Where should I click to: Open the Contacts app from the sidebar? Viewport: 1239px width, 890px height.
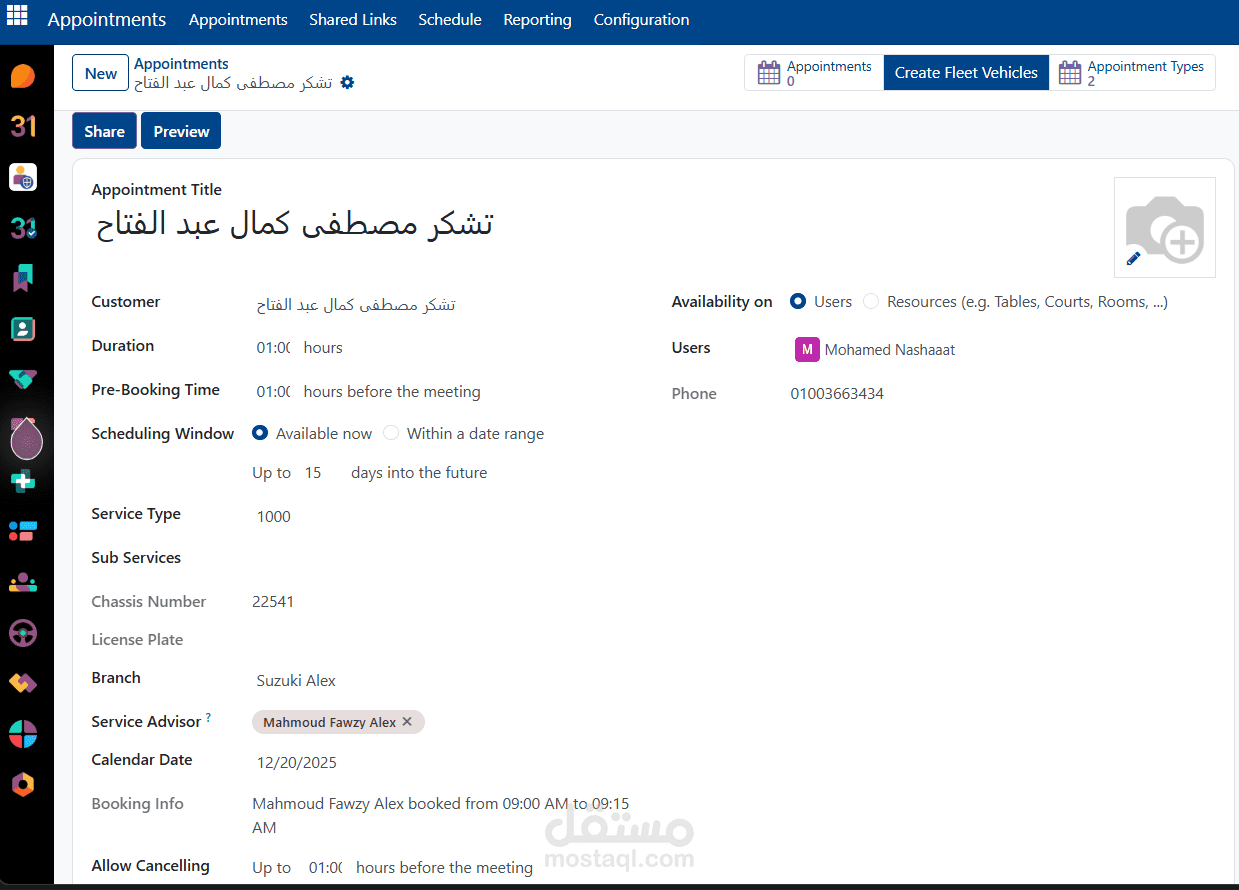coord(22,327)
